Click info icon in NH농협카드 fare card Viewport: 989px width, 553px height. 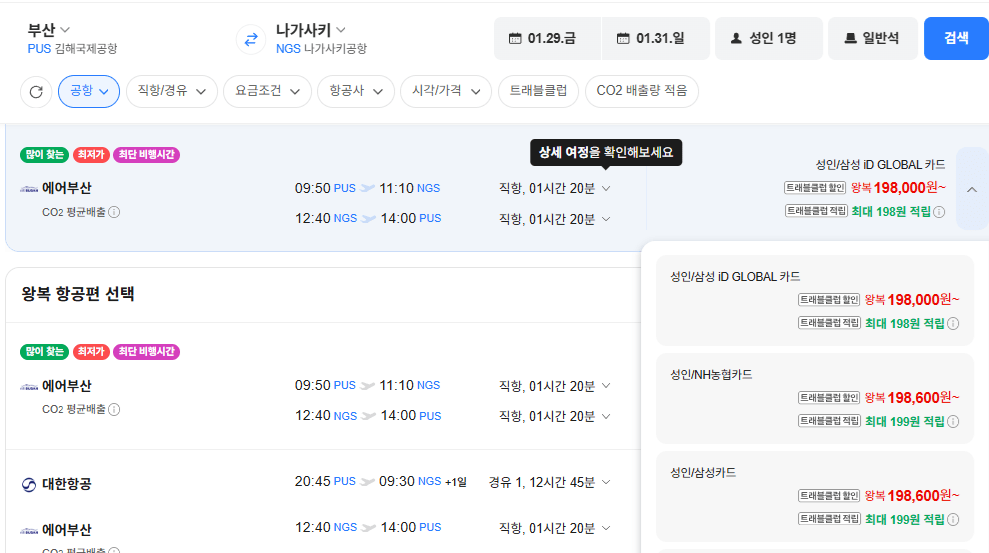(x=953, y=421)
